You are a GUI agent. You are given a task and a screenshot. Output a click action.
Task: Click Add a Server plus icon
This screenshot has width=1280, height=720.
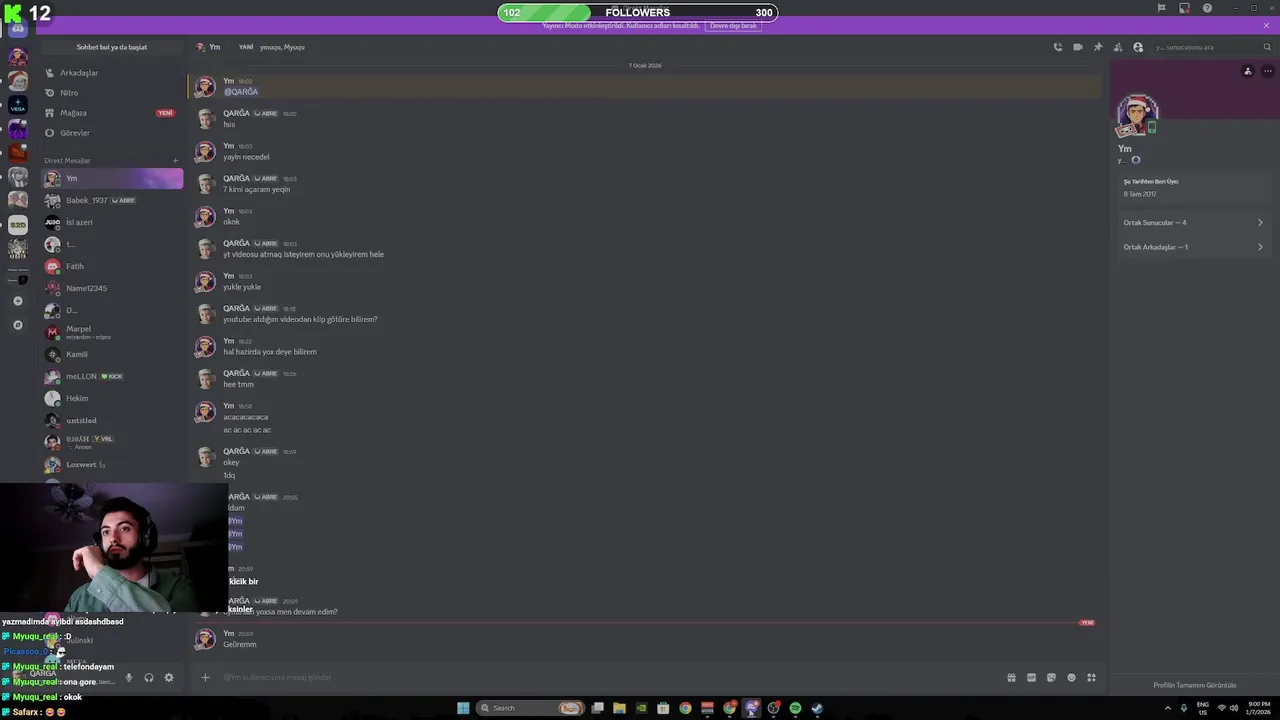pyautogui.click(x=18, y=301)
